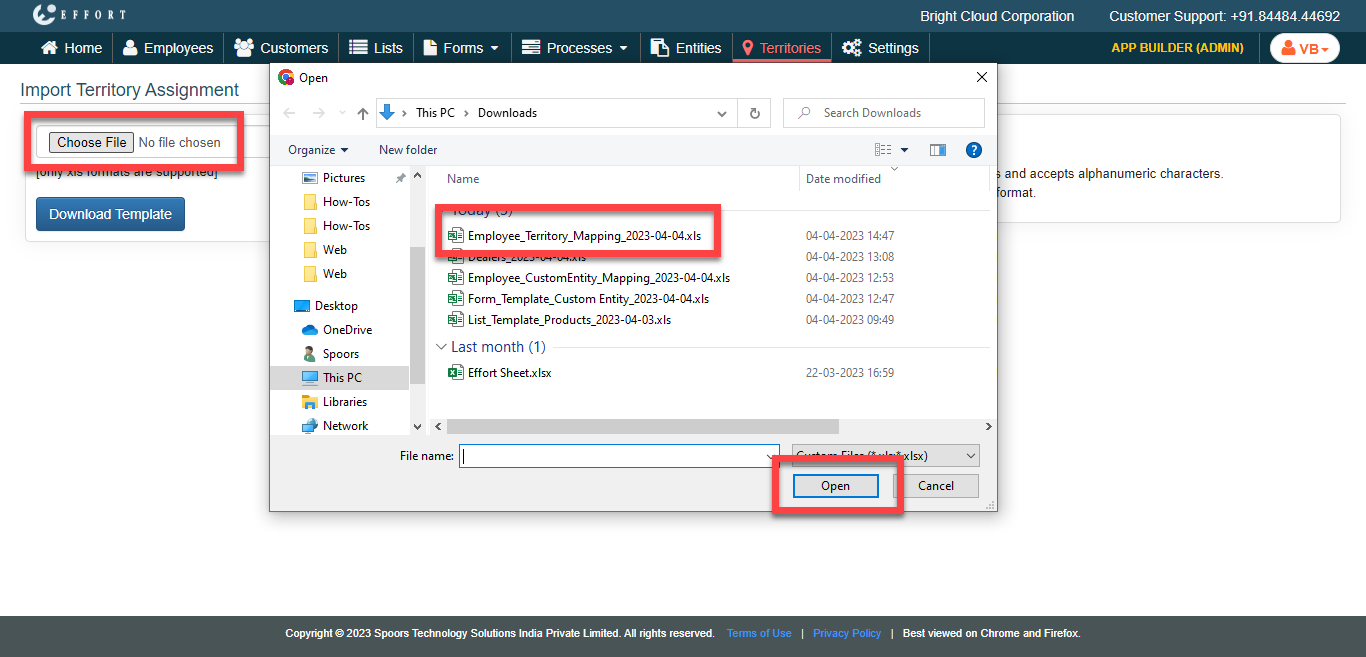This screenshot has width=1366, height=657.
Task: Collapse the Last month group
Action: [441, 347]
